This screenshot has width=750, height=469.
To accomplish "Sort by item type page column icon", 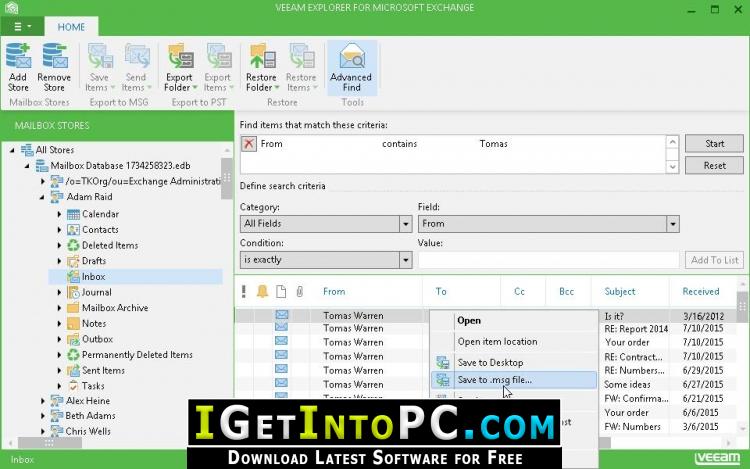I will tap(281, 291).
